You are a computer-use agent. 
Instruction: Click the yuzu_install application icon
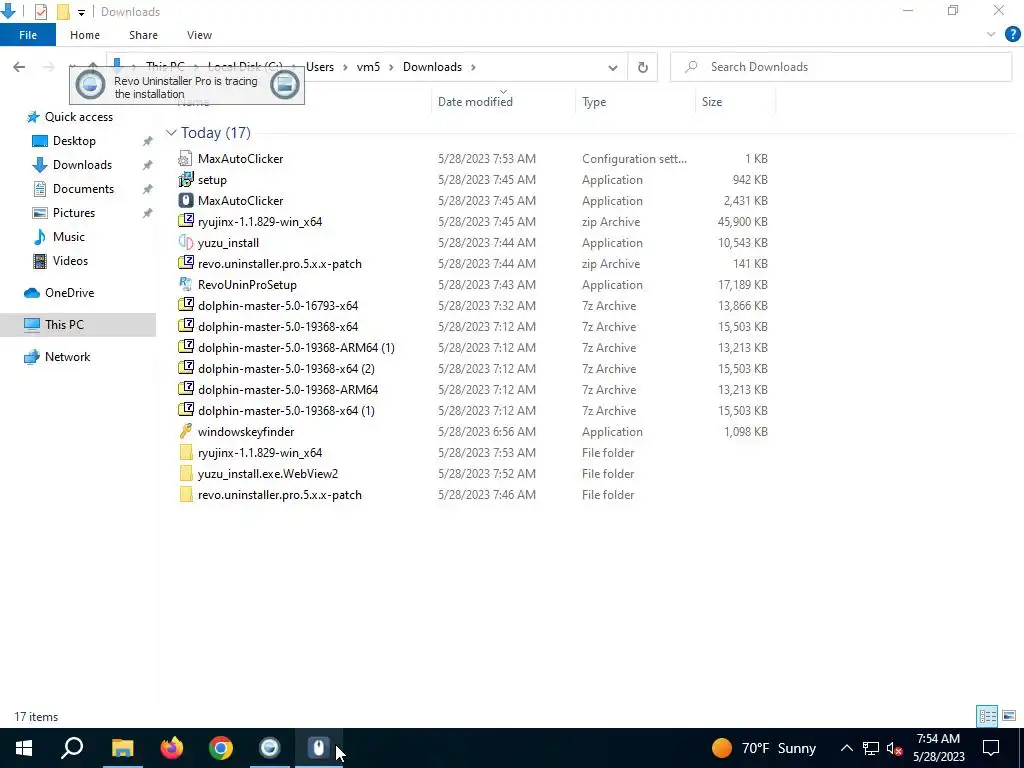[186, 242]
